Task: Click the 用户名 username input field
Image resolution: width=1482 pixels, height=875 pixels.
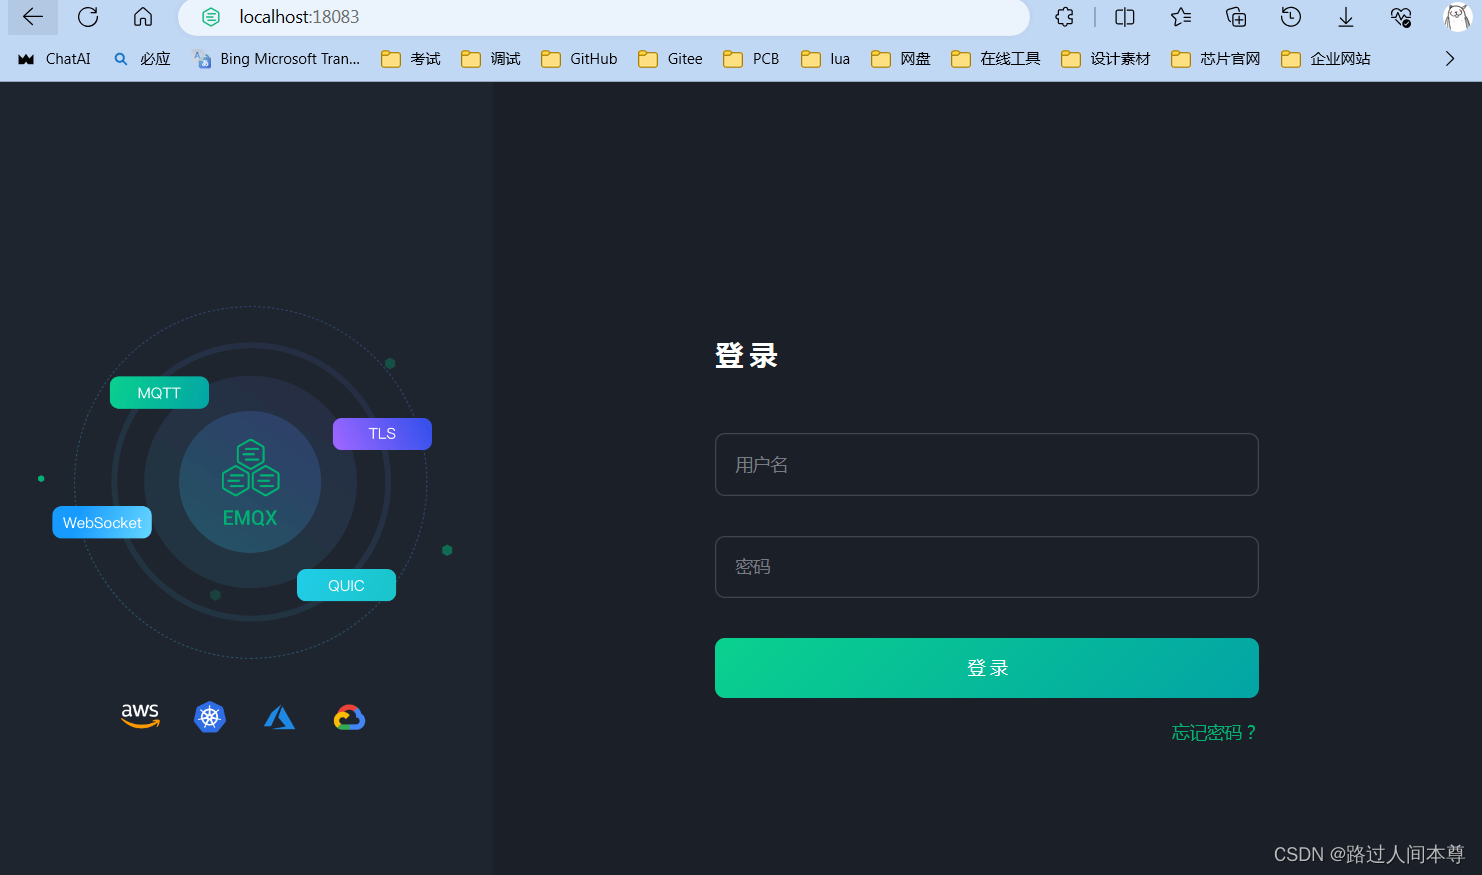Action: click(x=986, y=464)
